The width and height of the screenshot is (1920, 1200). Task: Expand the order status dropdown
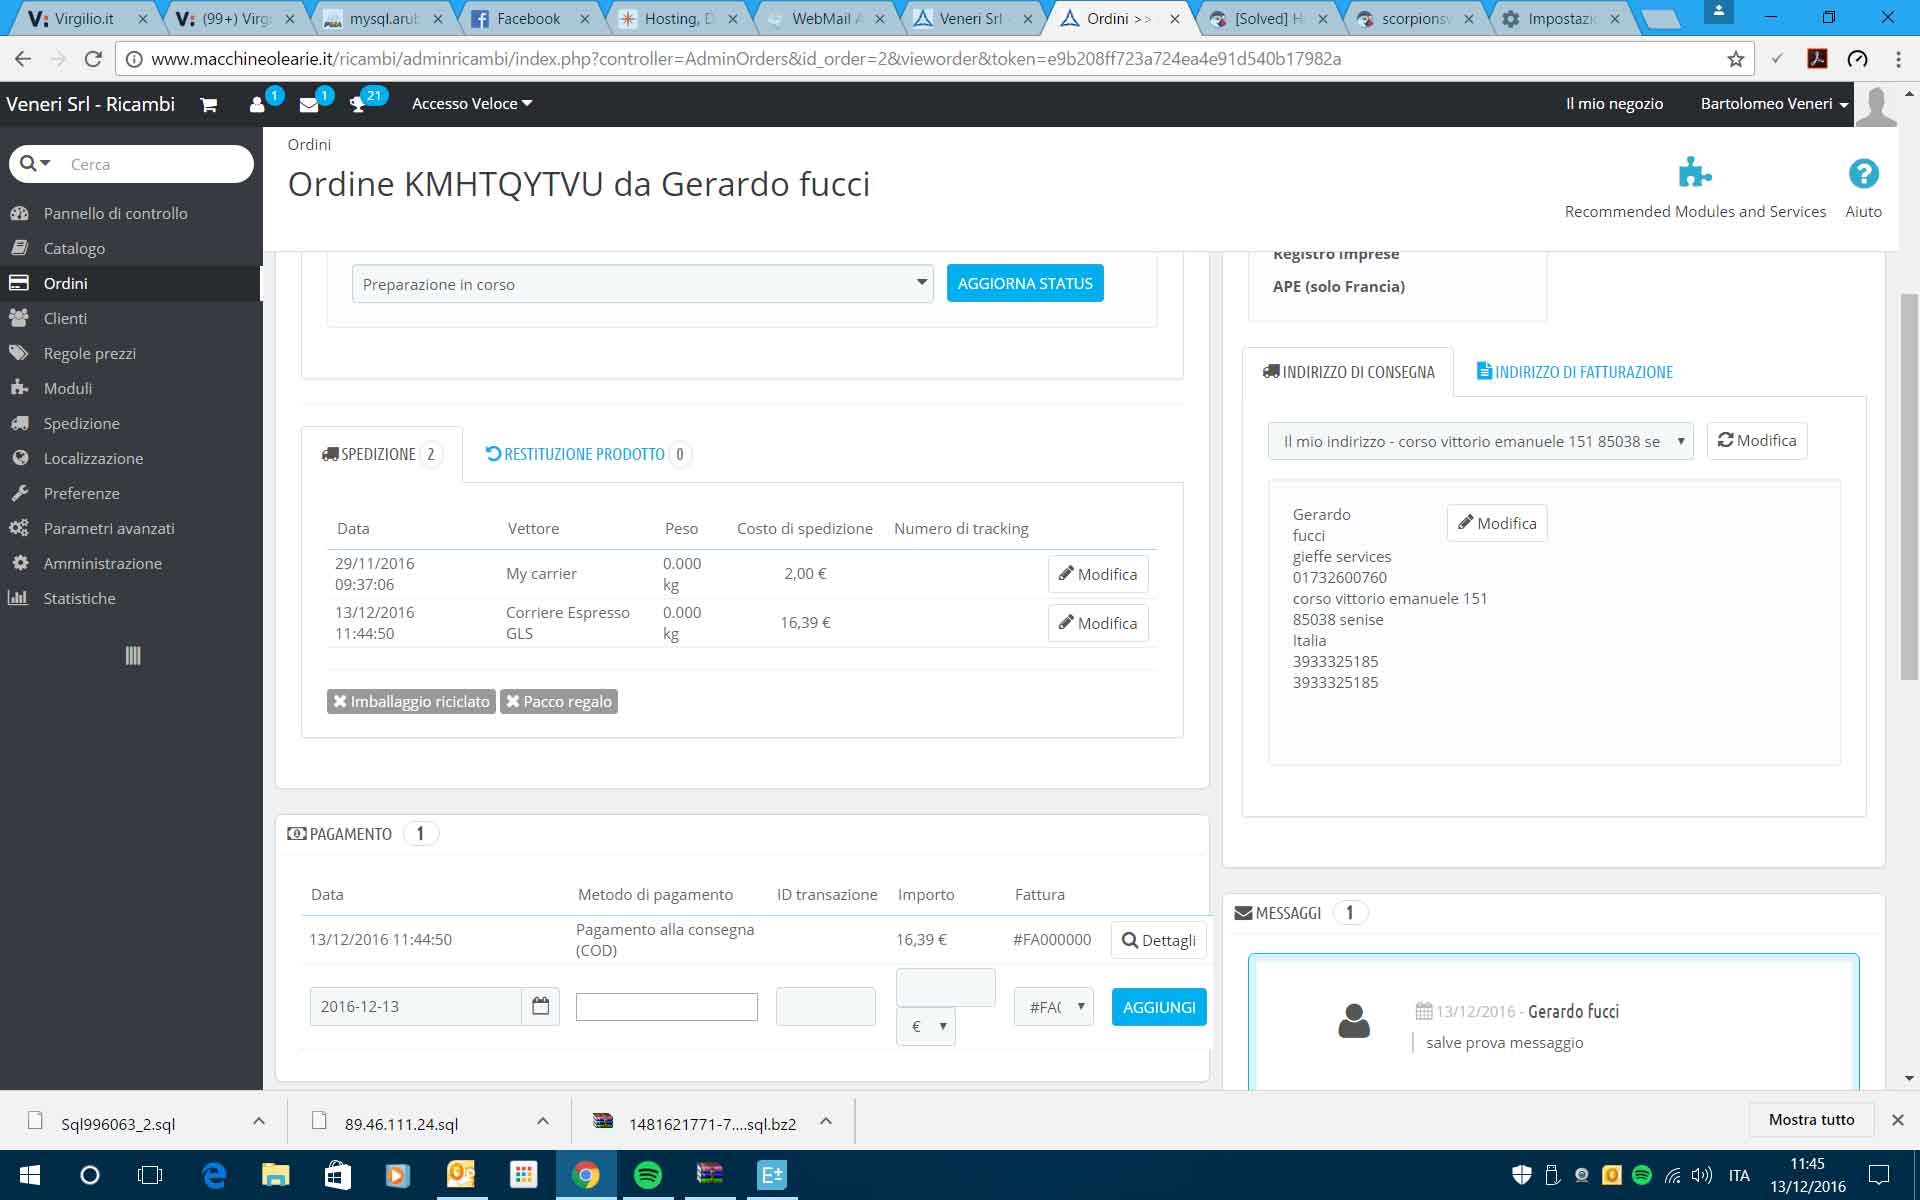tap(642, 284)
